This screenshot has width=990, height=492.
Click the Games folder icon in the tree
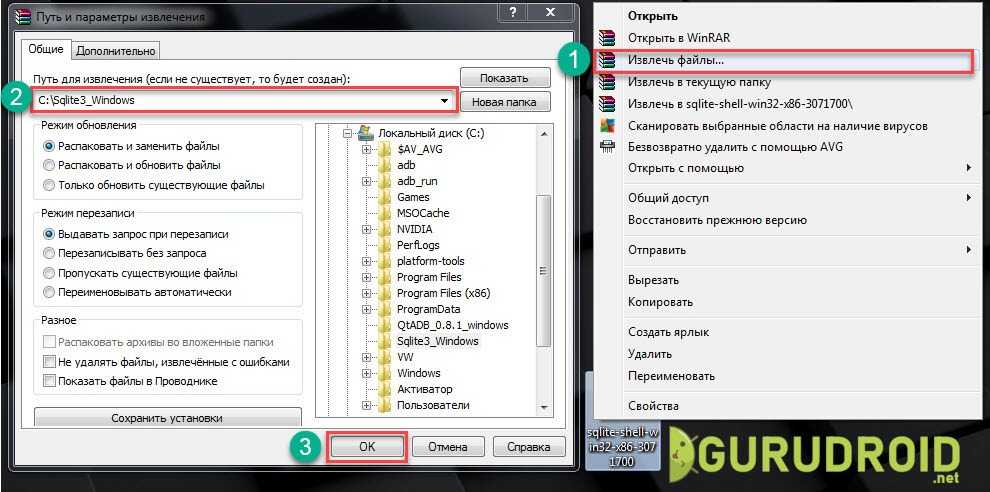(x=384, y=197)
